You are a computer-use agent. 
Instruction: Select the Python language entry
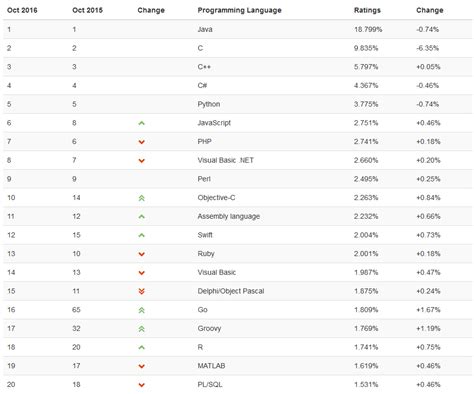tap(209, 104)
